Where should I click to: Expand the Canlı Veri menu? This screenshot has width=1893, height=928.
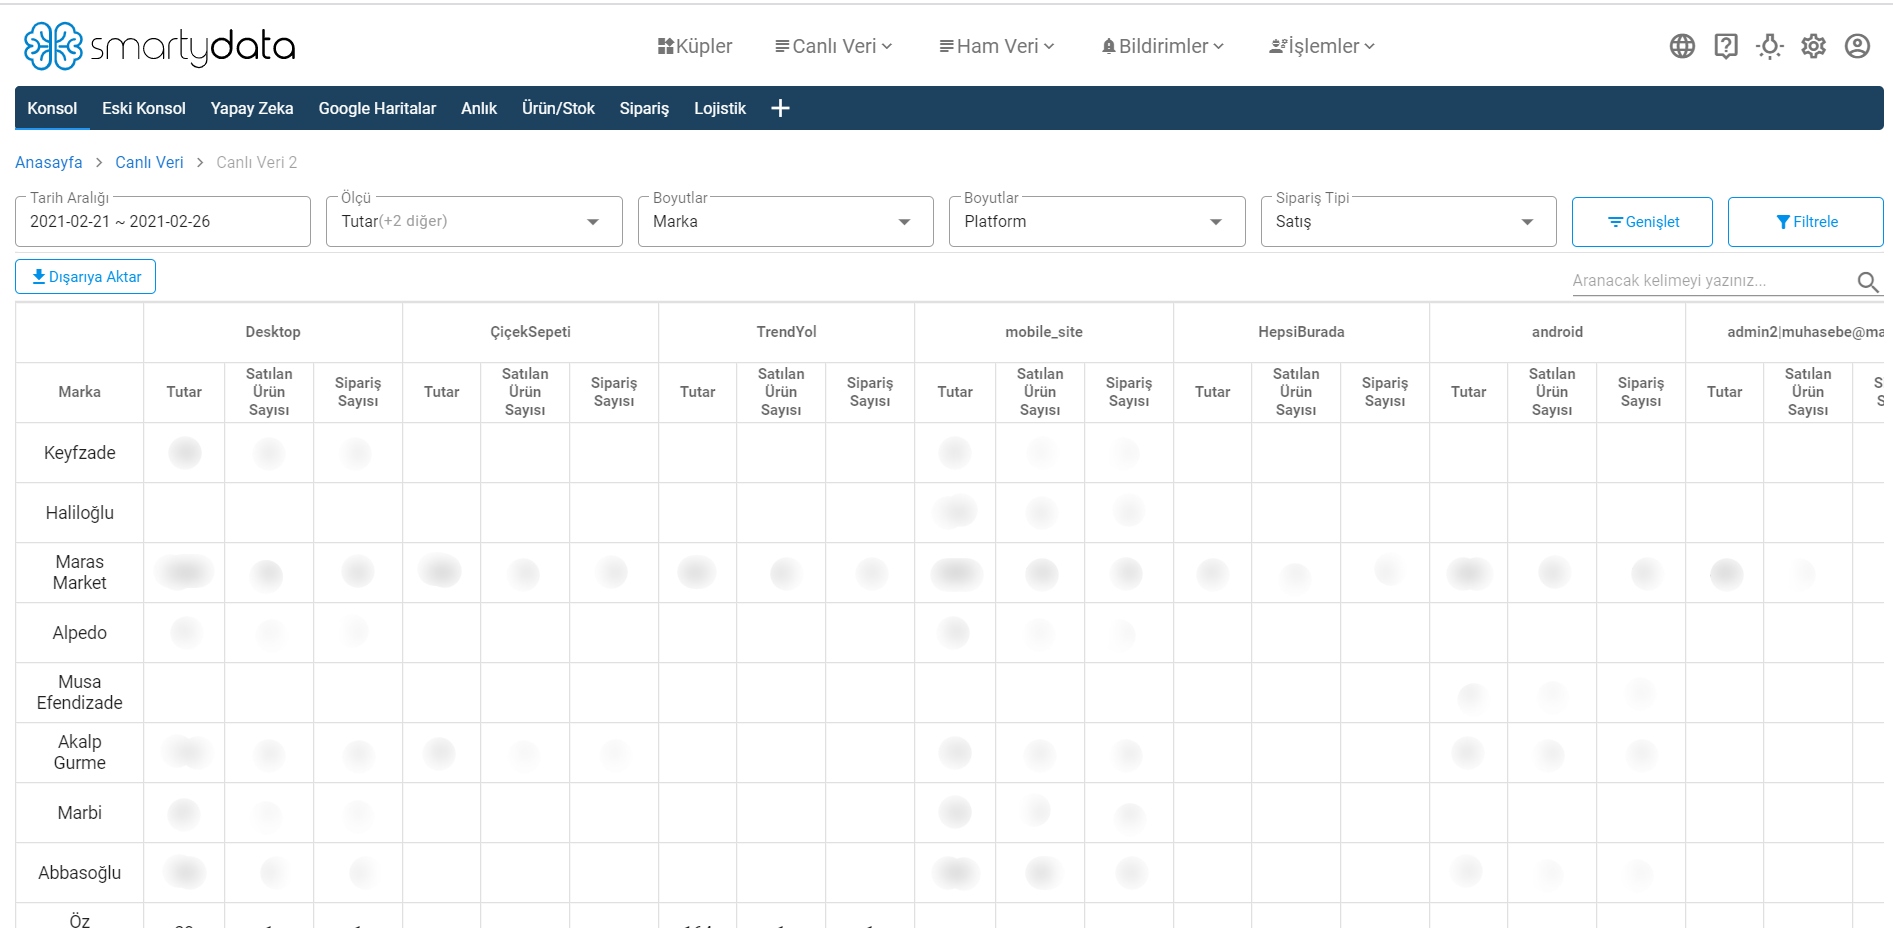click(834, 46)
